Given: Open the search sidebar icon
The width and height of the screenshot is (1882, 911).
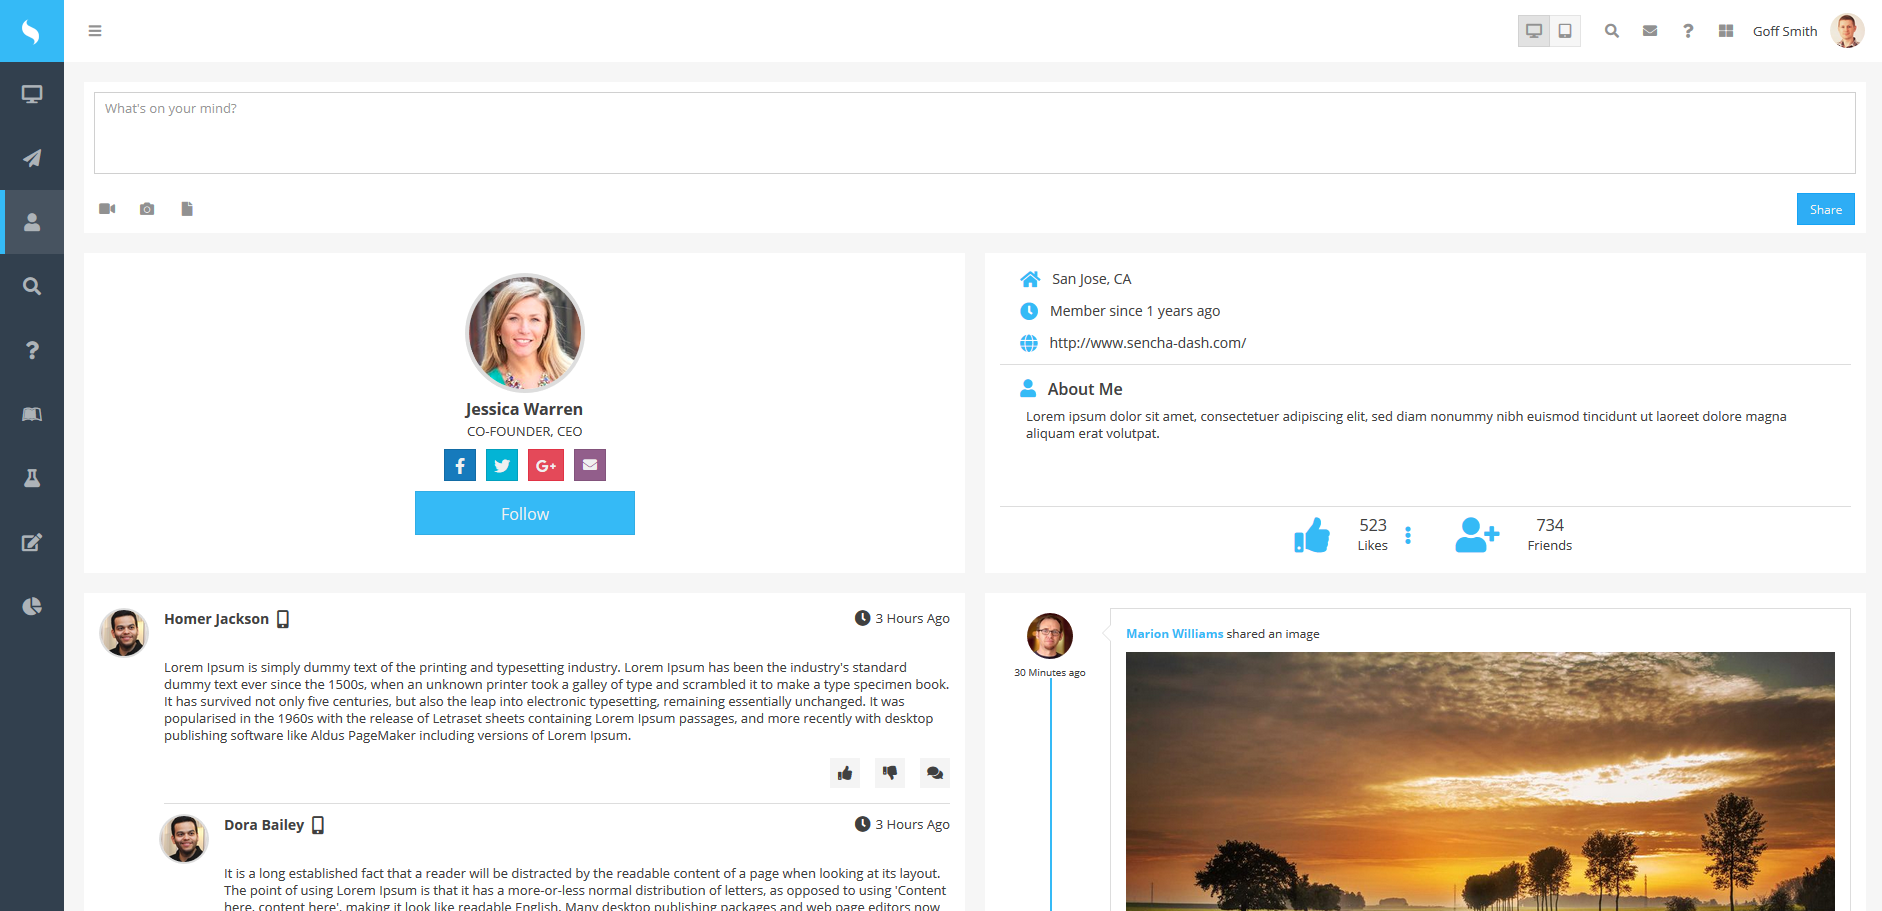Looking at the screenshot, I should (x=32, y=286).
